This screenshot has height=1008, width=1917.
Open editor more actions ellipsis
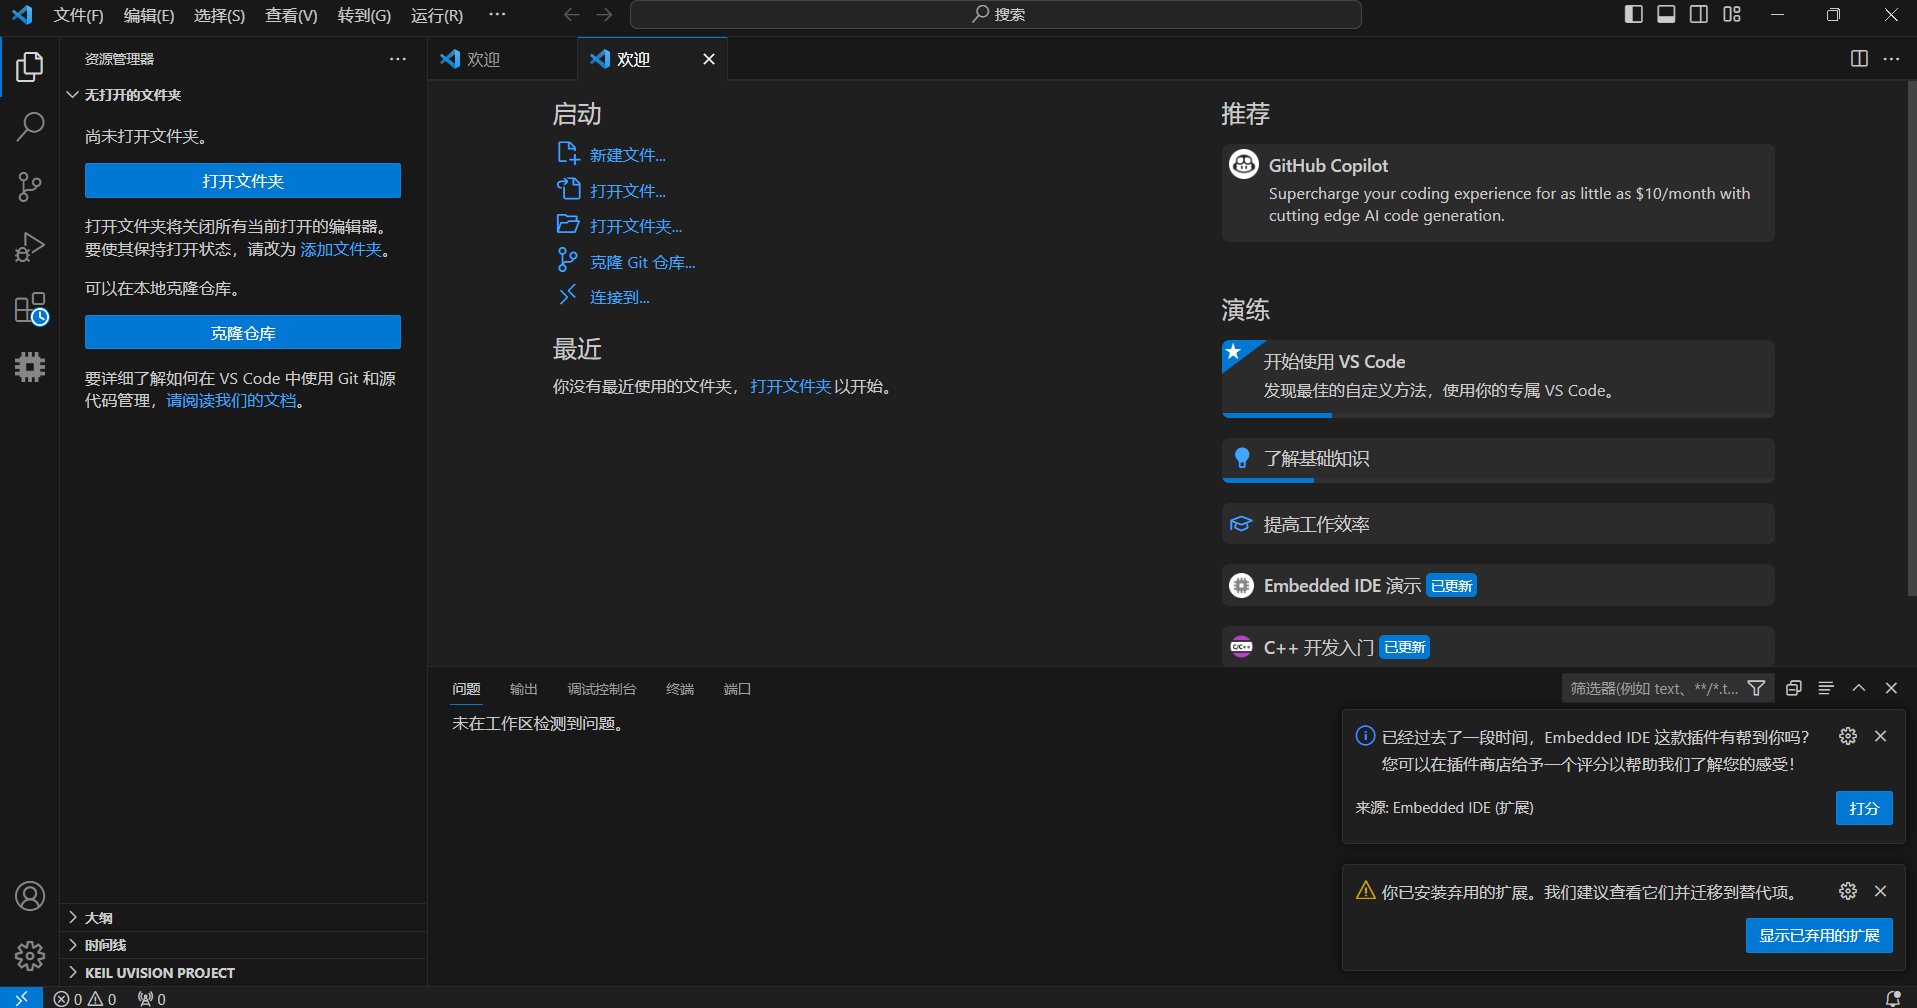tap(1891, 58)
